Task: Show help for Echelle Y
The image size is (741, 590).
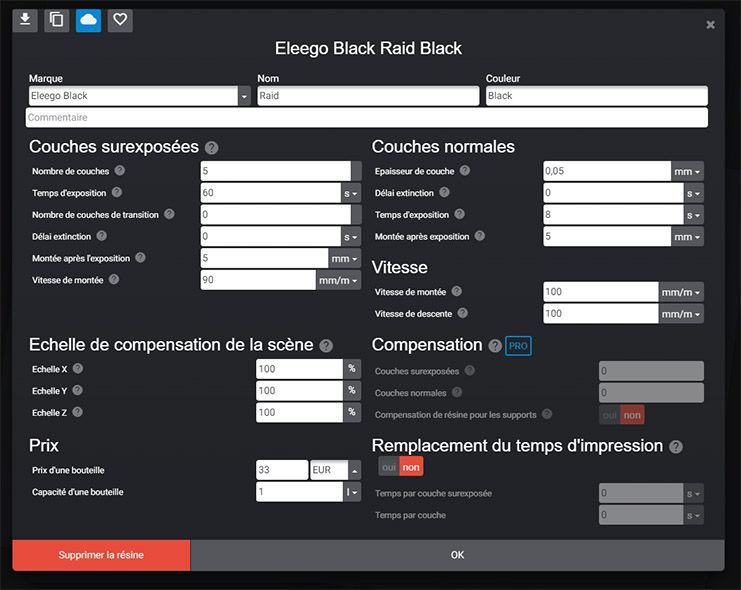Action: [x=78, y=390]
